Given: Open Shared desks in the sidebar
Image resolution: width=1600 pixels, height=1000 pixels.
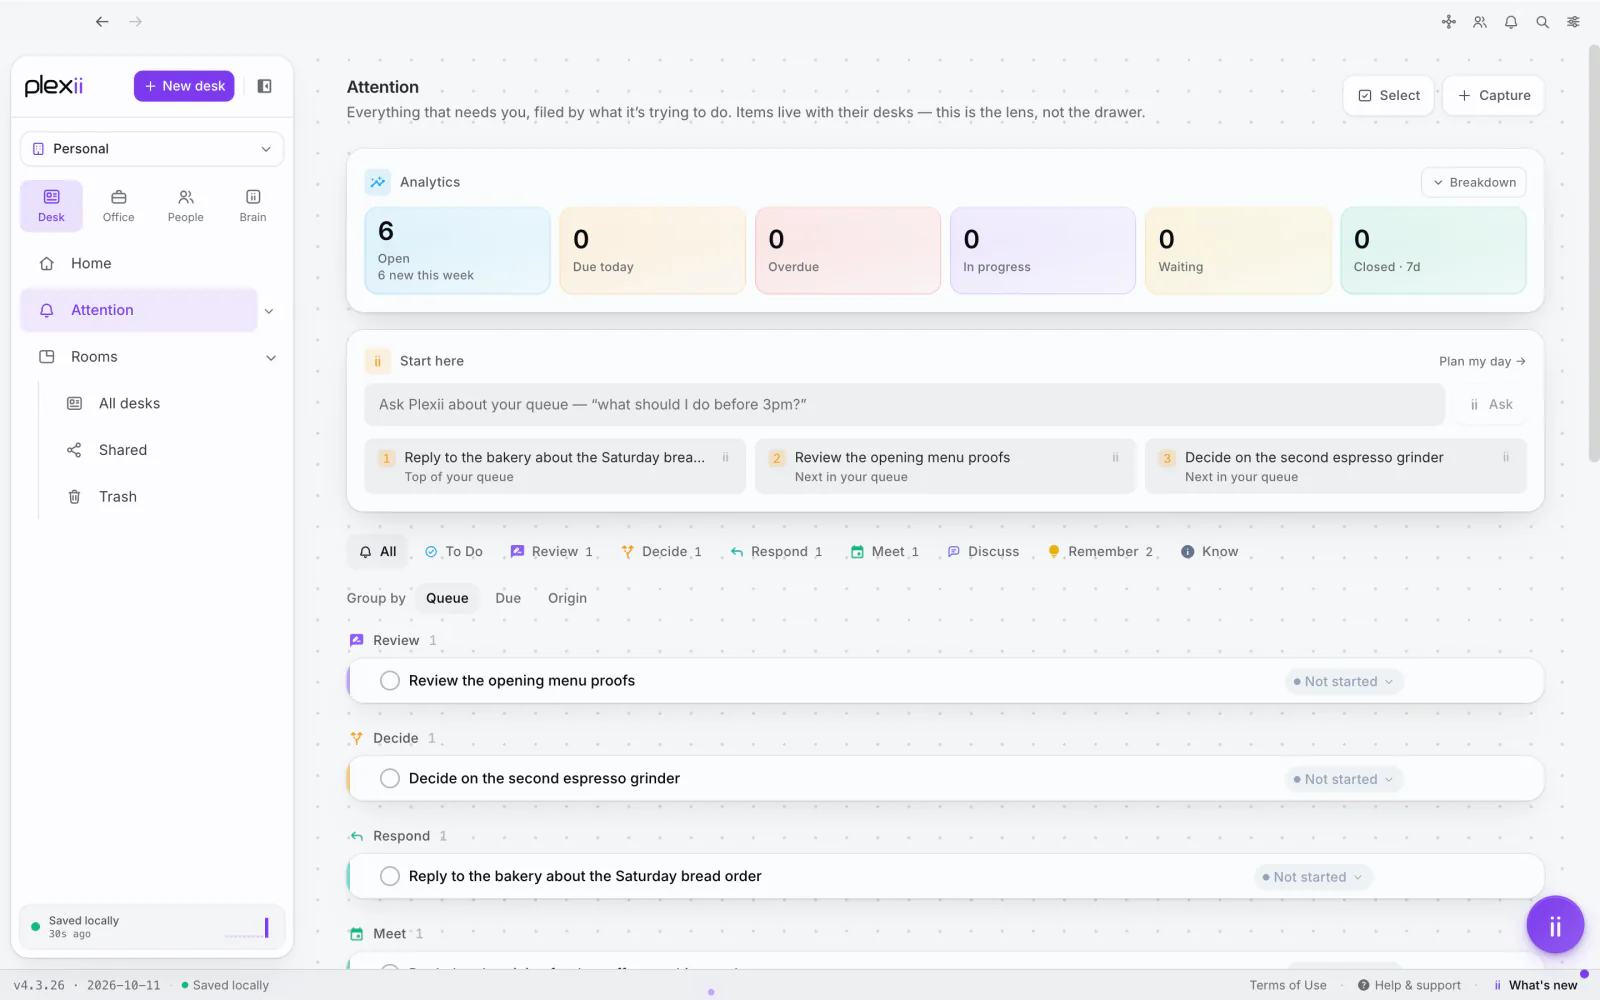Looking at the screenshot, I should coord(123,450).
